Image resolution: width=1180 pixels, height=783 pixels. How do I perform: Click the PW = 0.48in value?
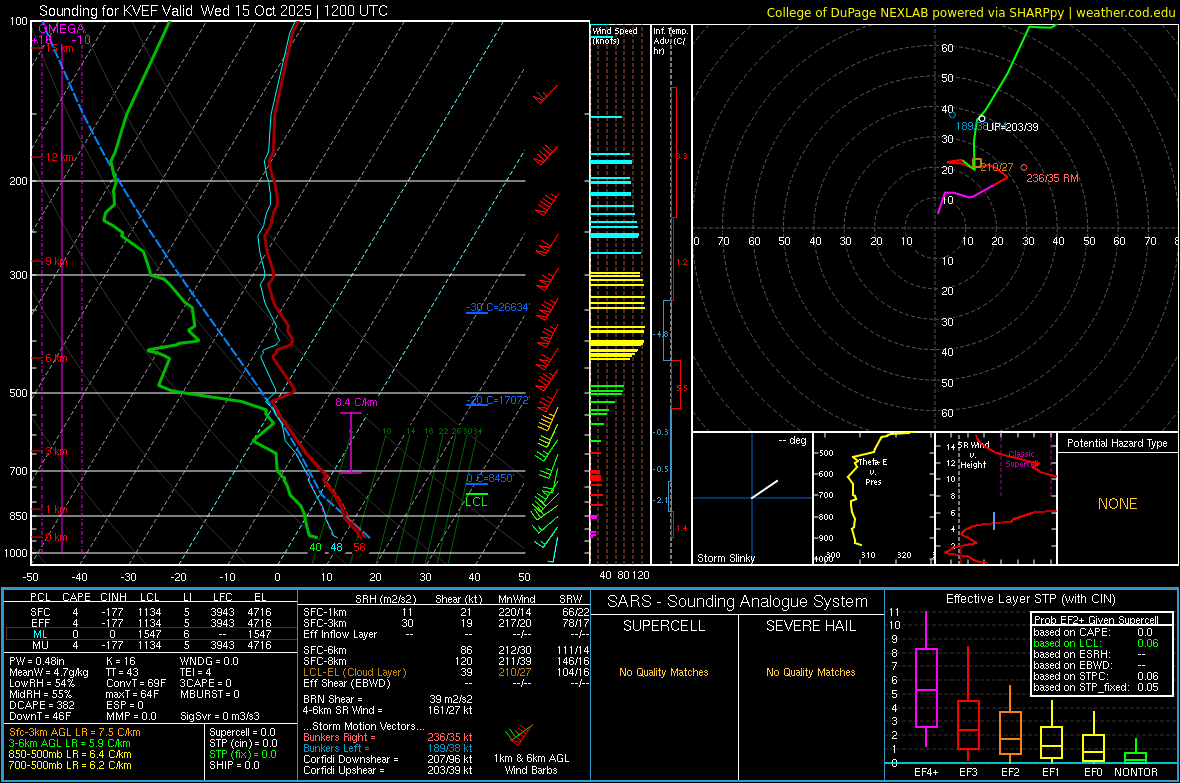click(x=37, y=661)
